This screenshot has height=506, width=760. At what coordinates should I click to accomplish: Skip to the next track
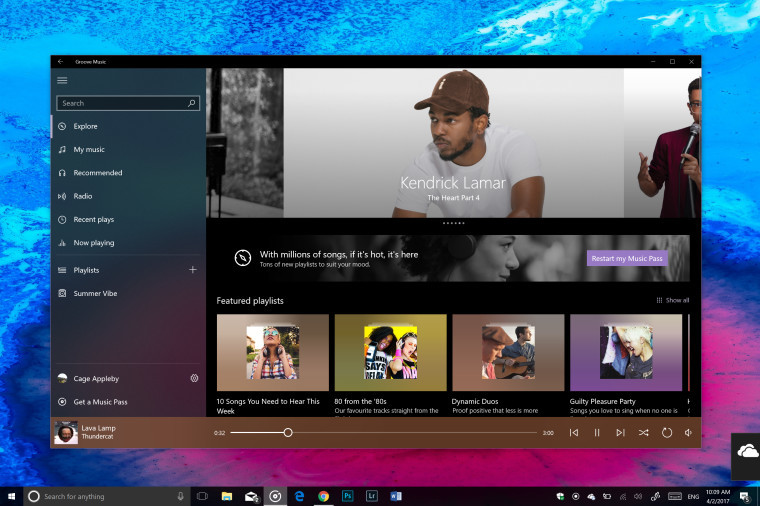(620, 433)
